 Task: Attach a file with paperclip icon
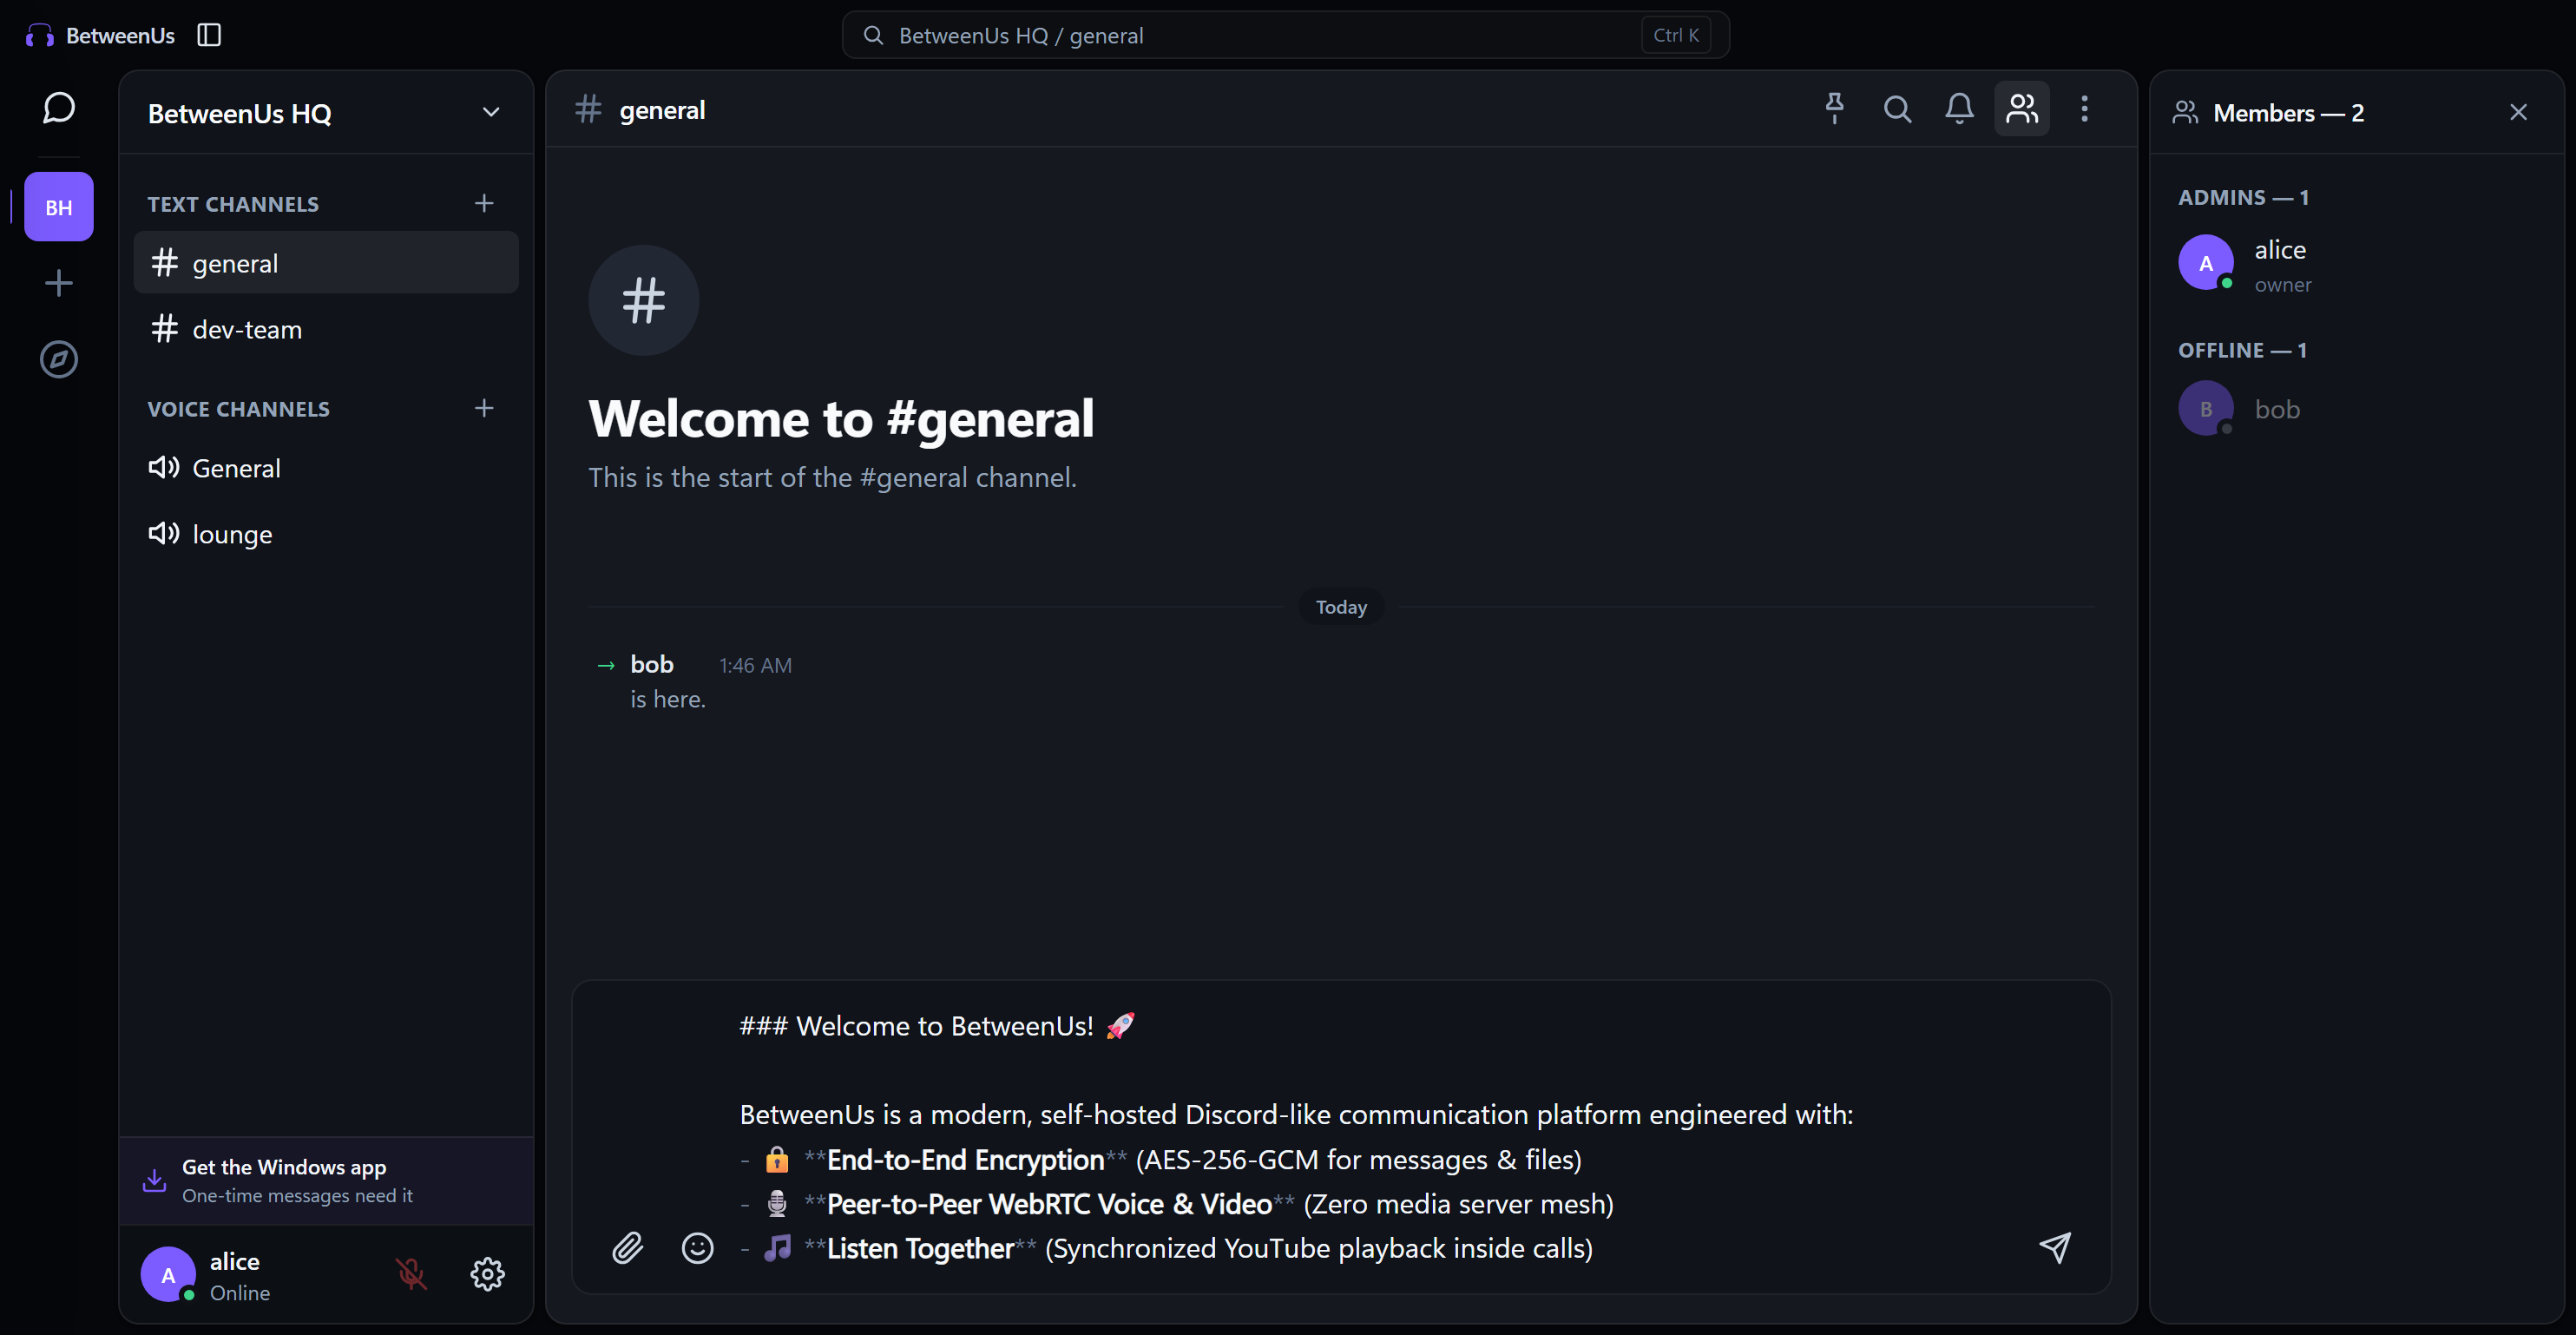pos(628,1247)
